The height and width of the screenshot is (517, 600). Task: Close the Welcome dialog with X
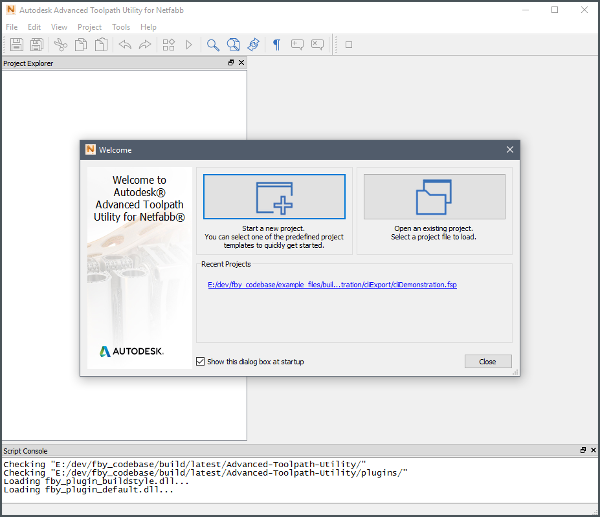tap(510, 150)
